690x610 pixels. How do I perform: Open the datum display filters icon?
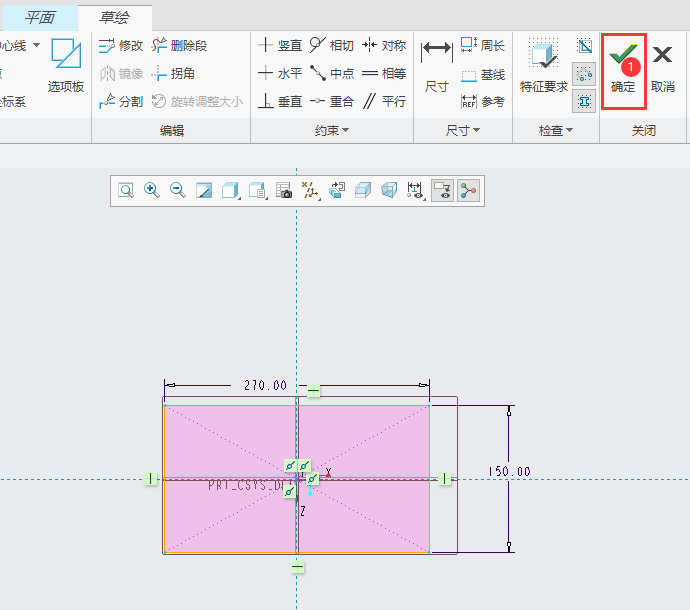coord(310,191)
